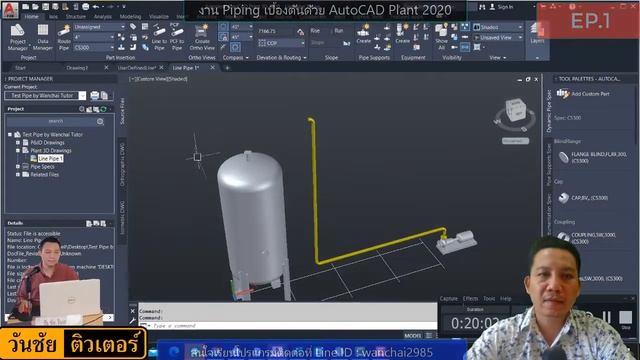Select Line Pipe 1 in project tree
Screen dimensions: 640x360
tap(51, 158)
